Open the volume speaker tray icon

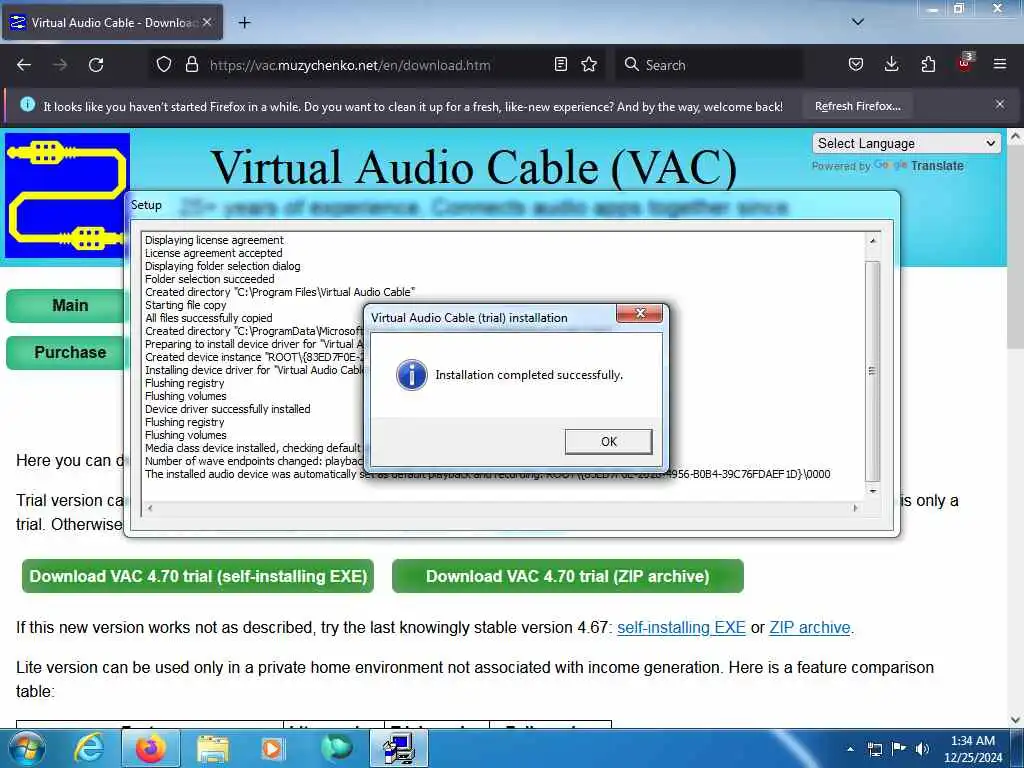(922, 749)
